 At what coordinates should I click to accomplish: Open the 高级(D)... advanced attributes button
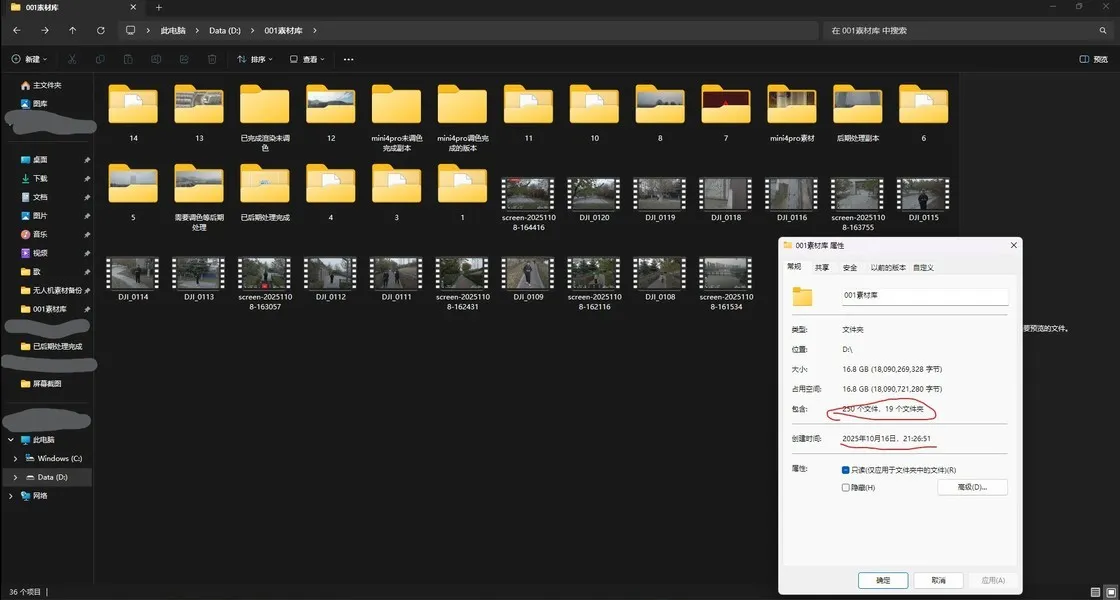point(972,487)
